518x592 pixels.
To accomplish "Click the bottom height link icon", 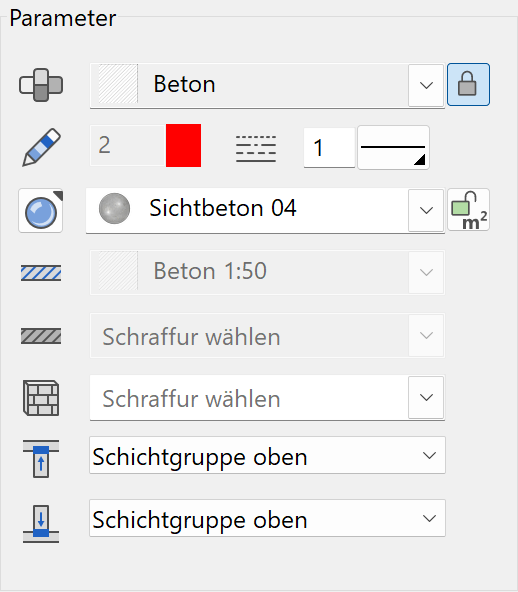I will [x=41, y=524].
